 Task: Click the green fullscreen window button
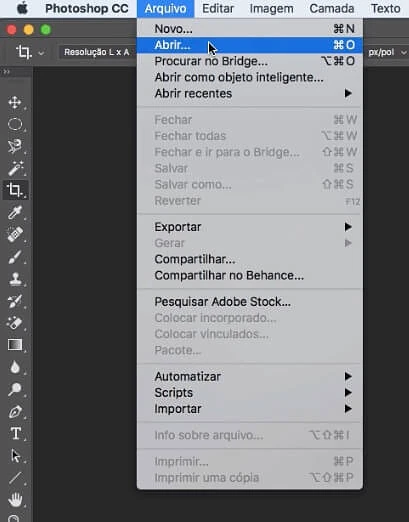point(46,30)
